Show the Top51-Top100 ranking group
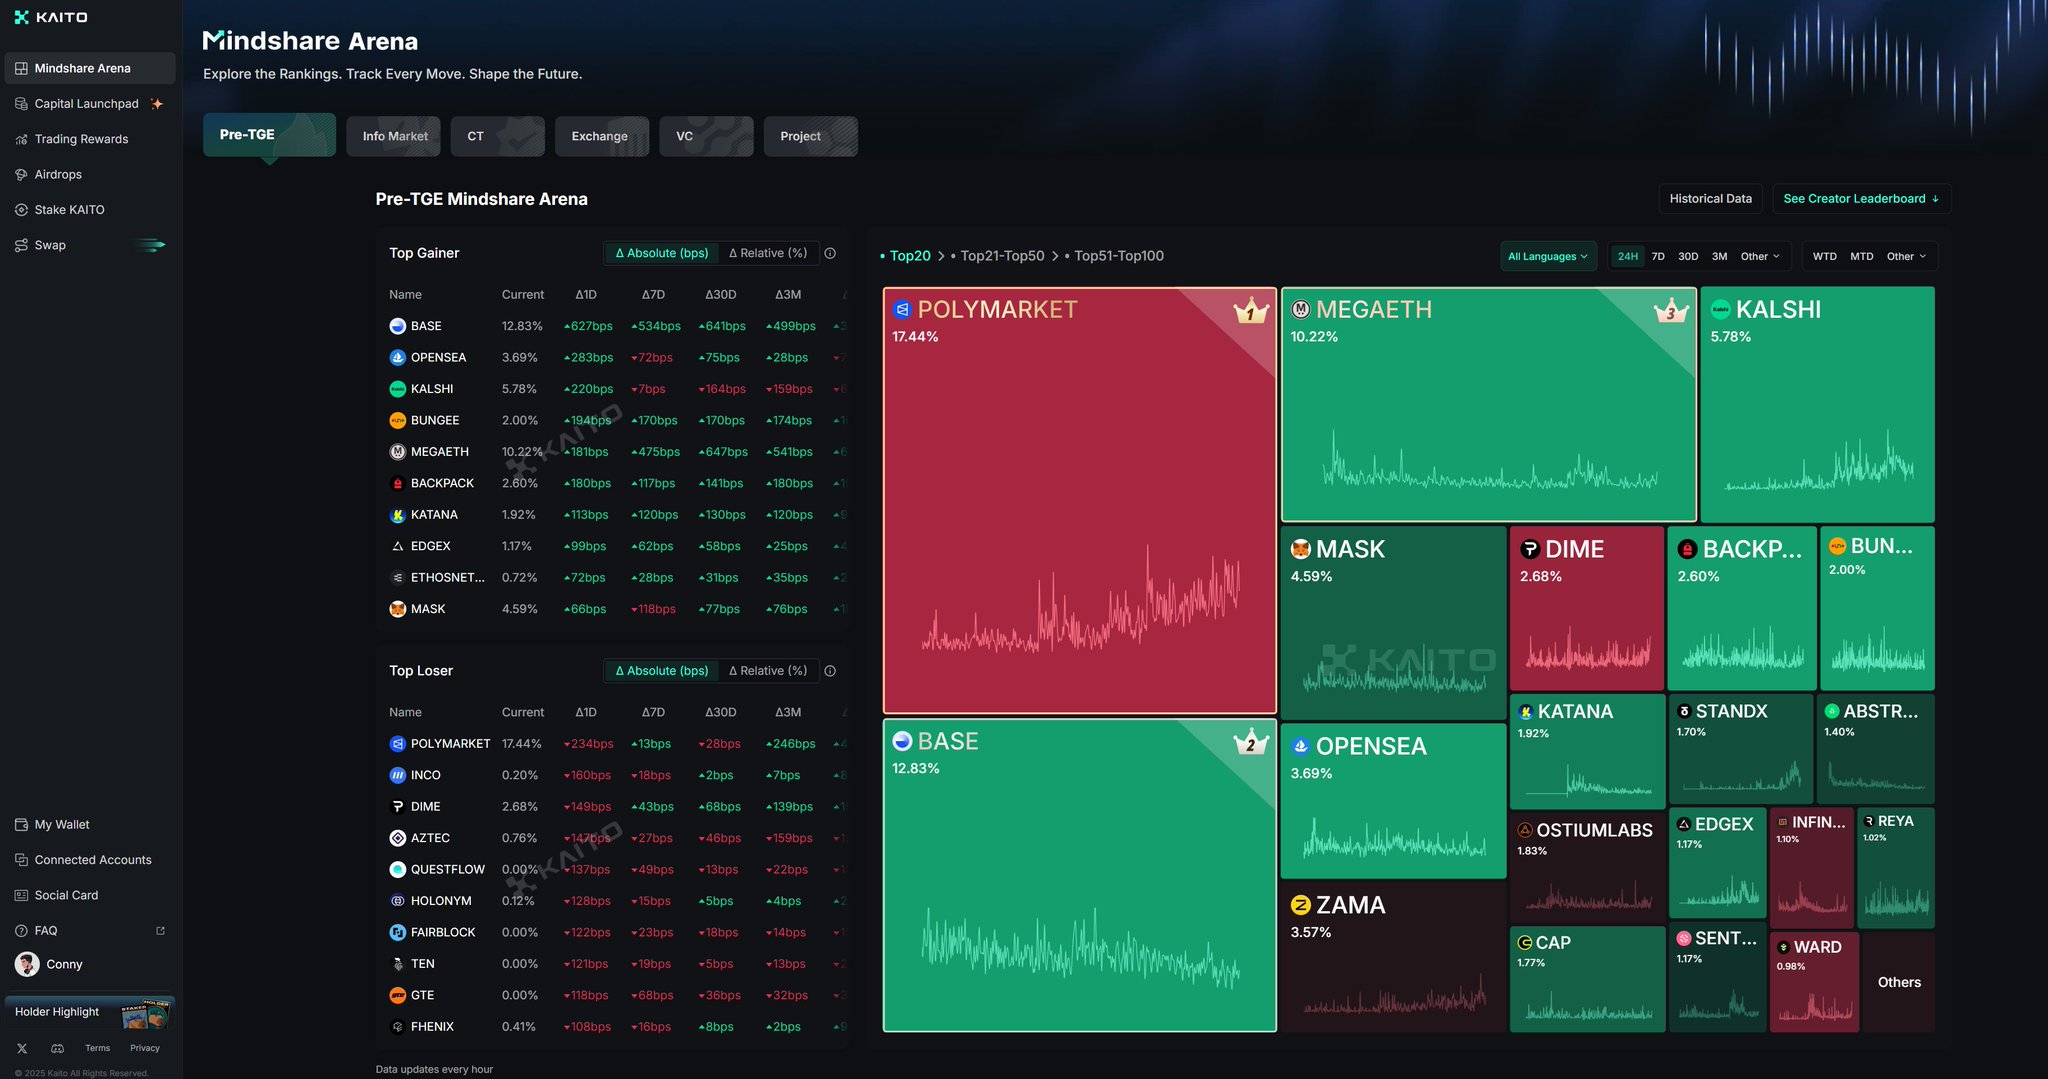Viewport: 2048px width, 1079px height. 1119,256
